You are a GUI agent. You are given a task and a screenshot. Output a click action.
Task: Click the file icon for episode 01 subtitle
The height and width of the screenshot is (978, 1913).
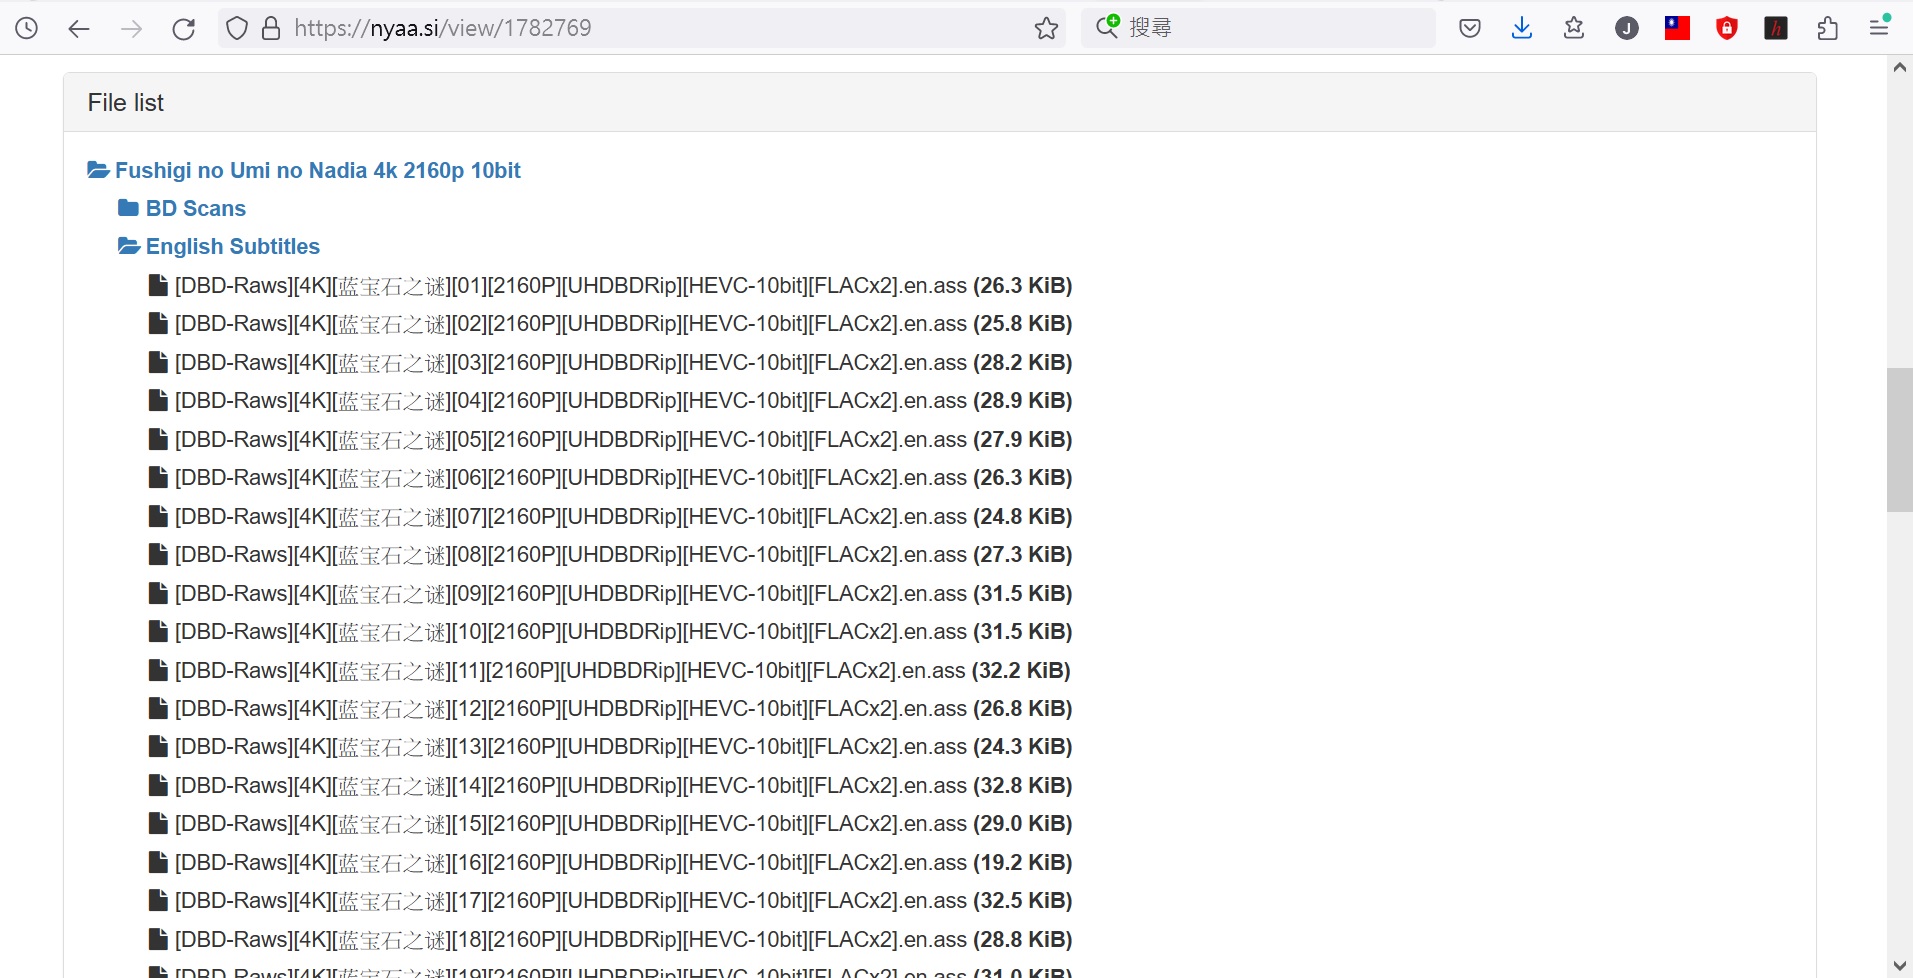(x=158, y=285)
